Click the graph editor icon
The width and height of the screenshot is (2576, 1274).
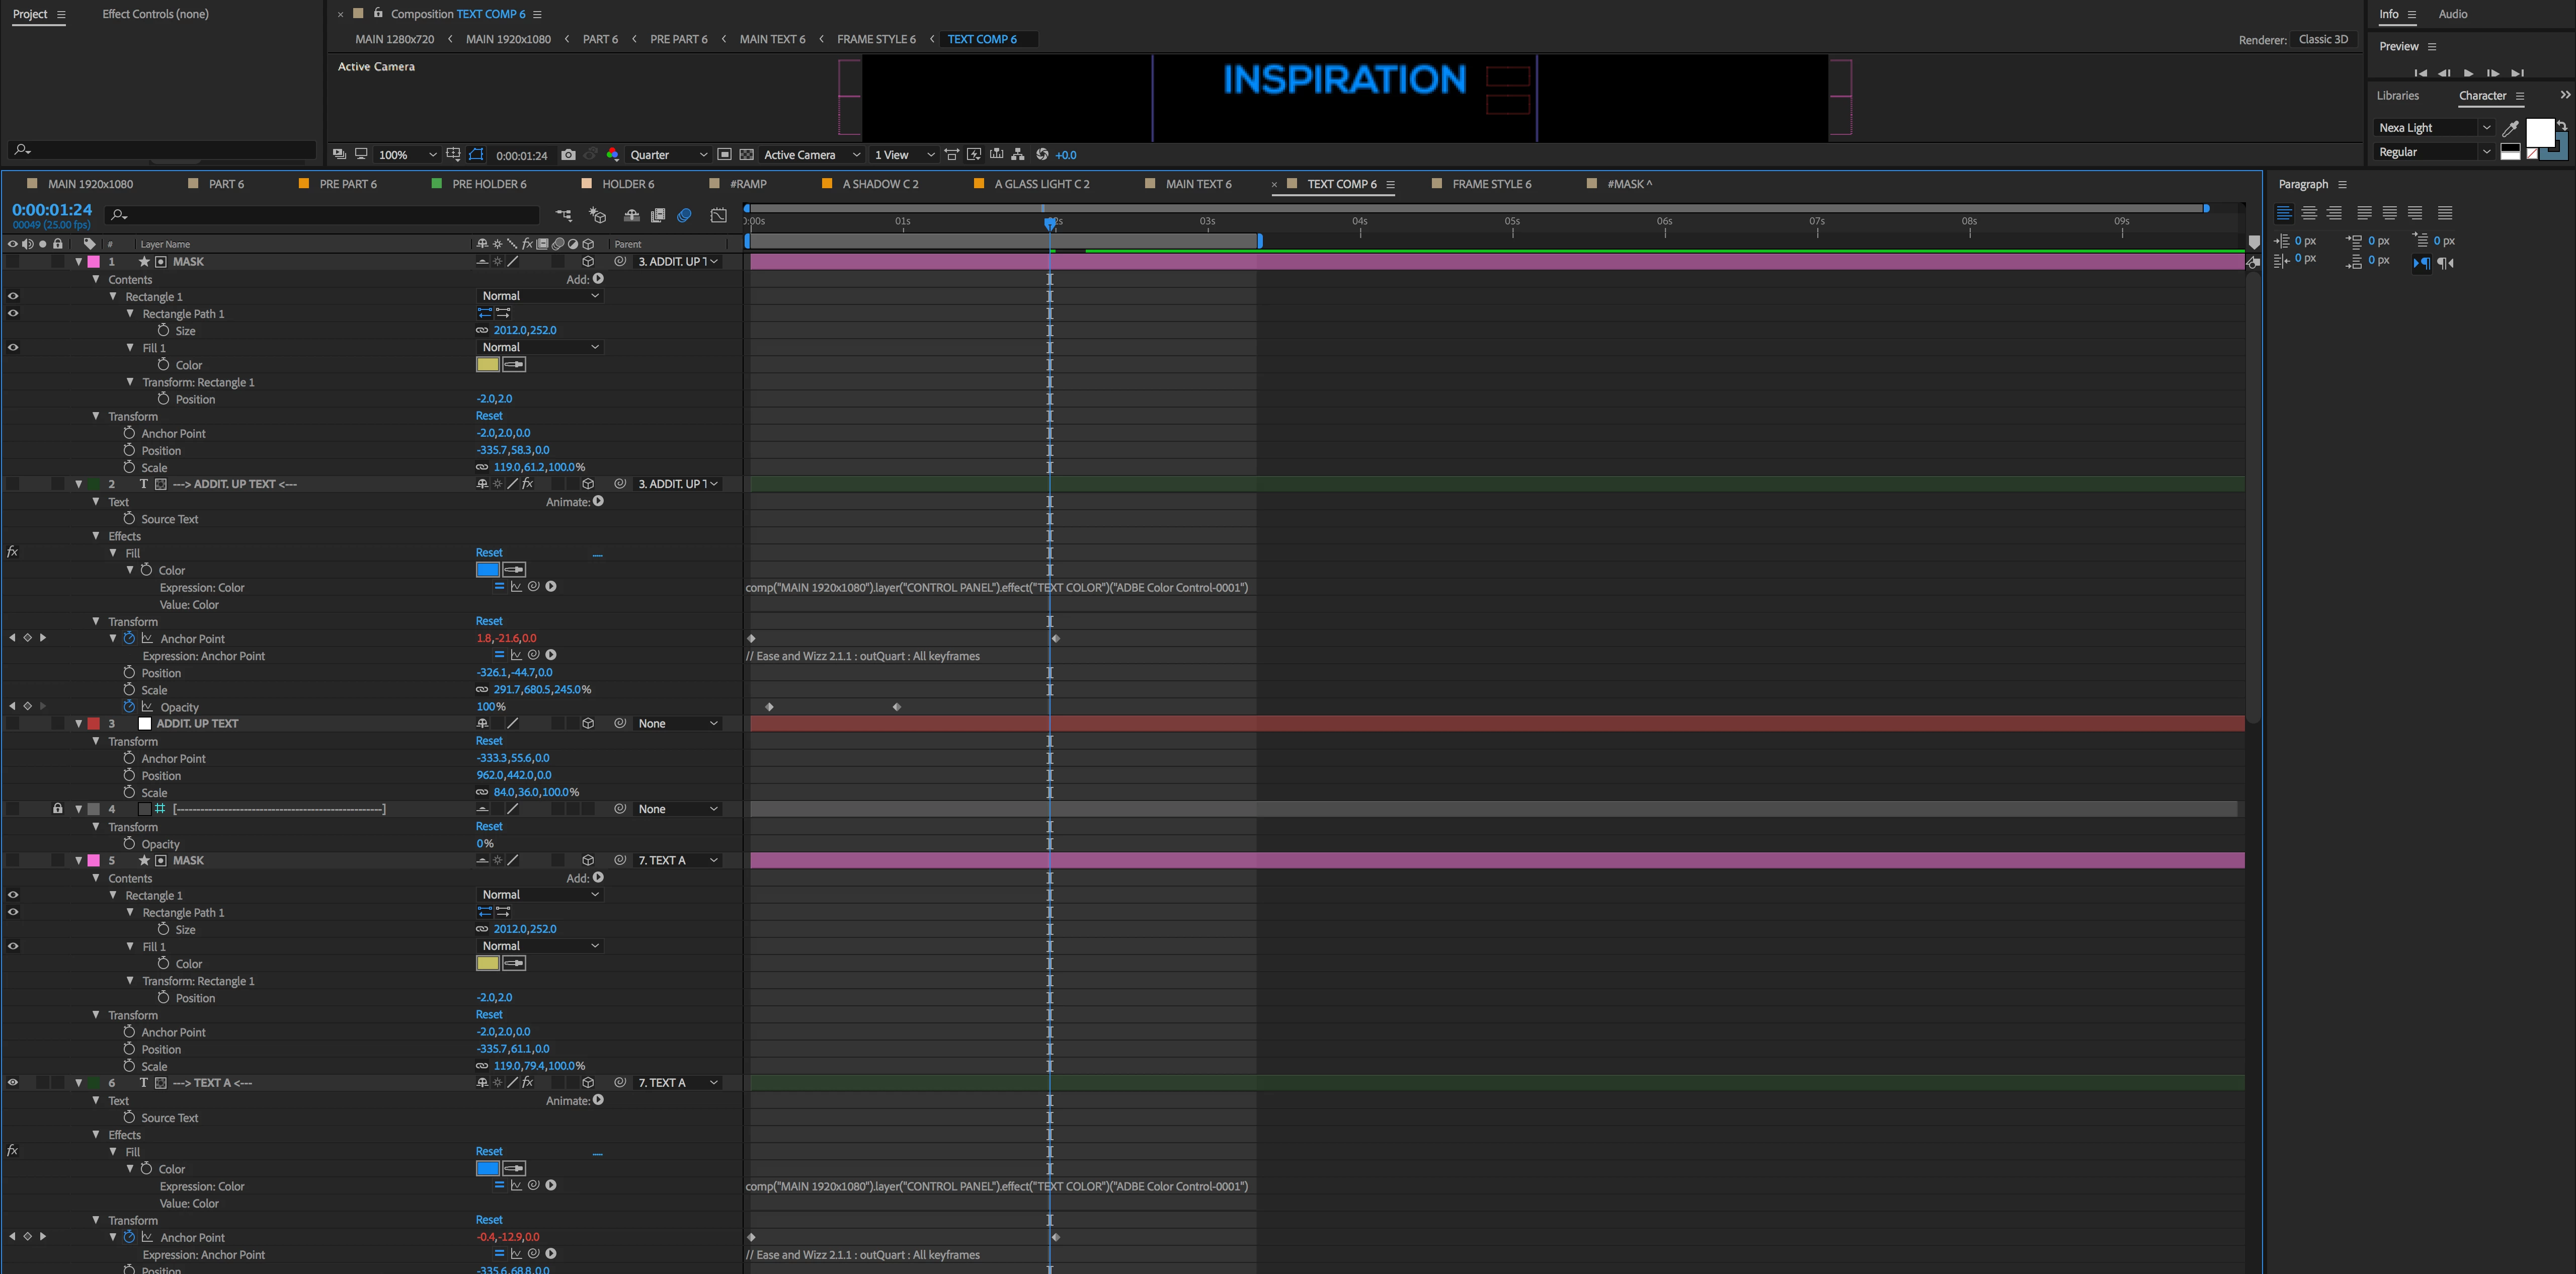pos(718,215)
